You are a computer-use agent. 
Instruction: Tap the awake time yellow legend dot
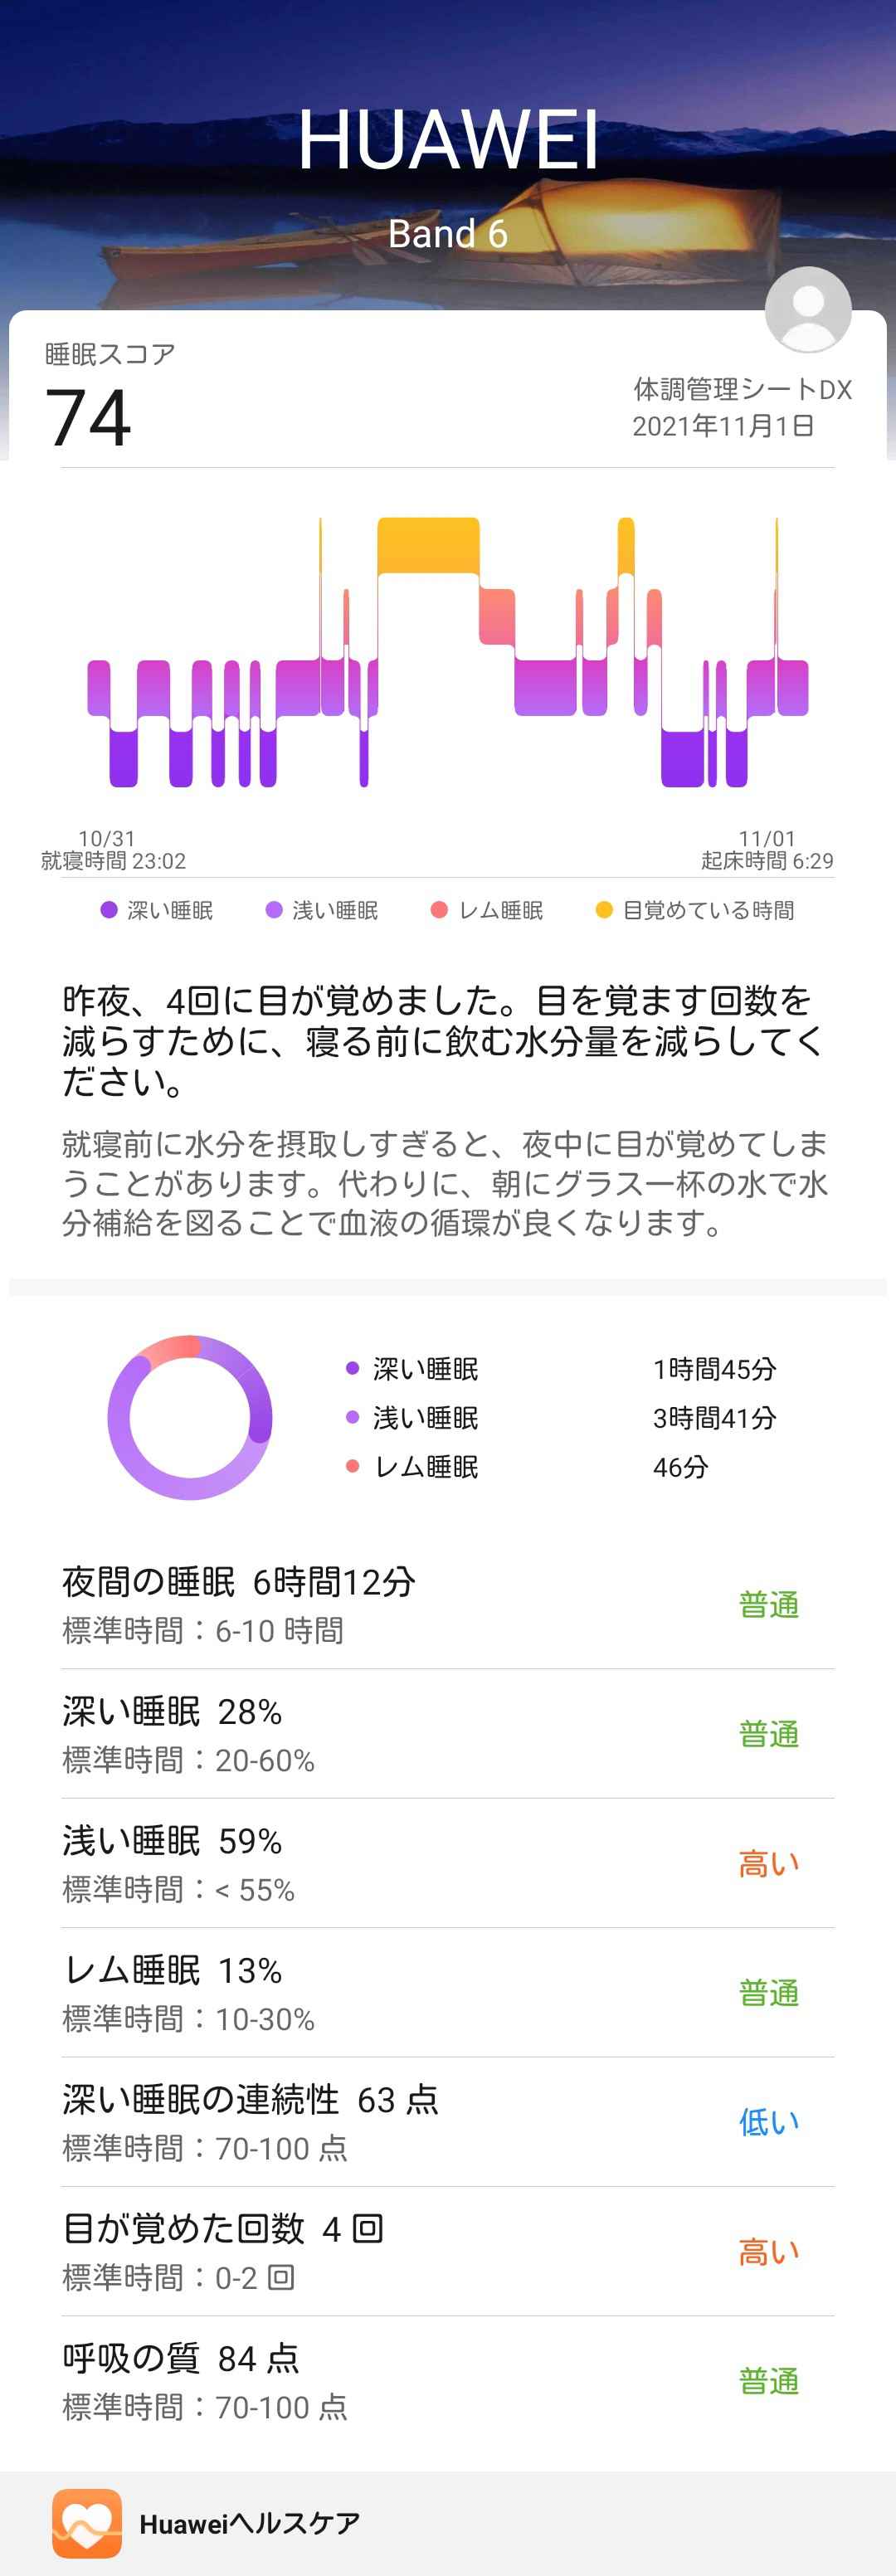click(604, 910)
